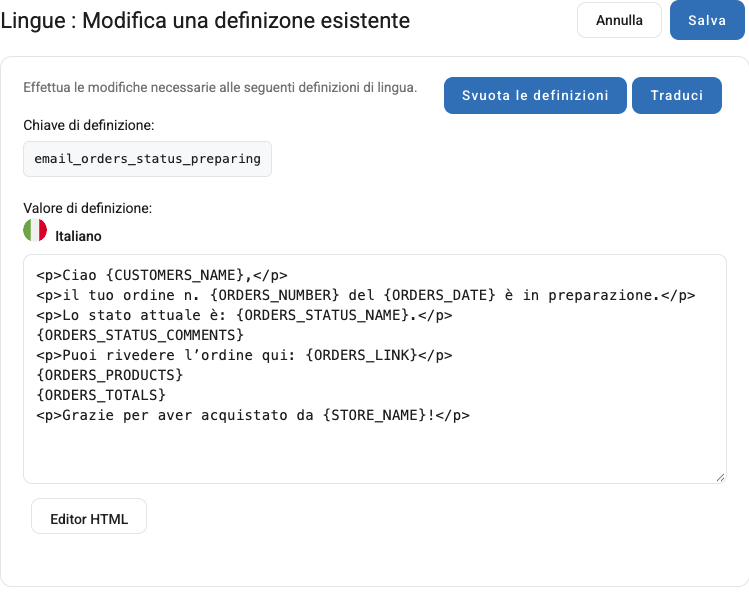Click Svuota le definizioni button
Screen dimensions: 749x605
[x=535, y=96]
